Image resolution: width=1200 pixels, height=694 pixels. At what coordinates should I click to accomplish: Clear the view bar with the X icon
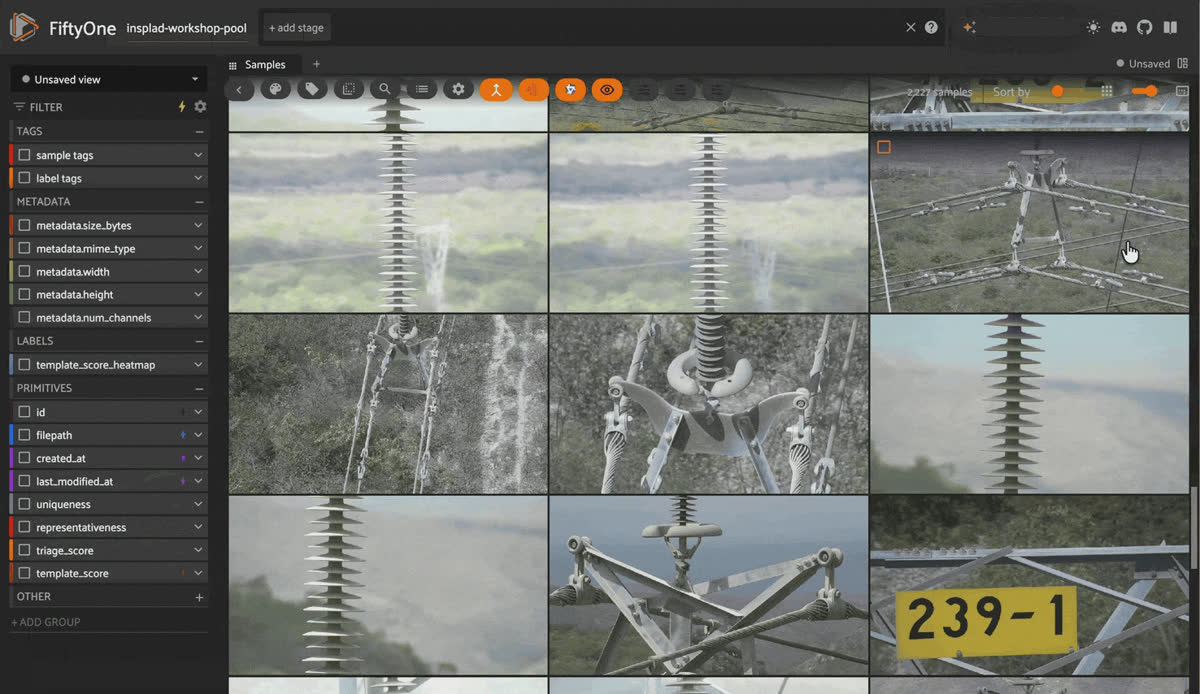(910, 28)
